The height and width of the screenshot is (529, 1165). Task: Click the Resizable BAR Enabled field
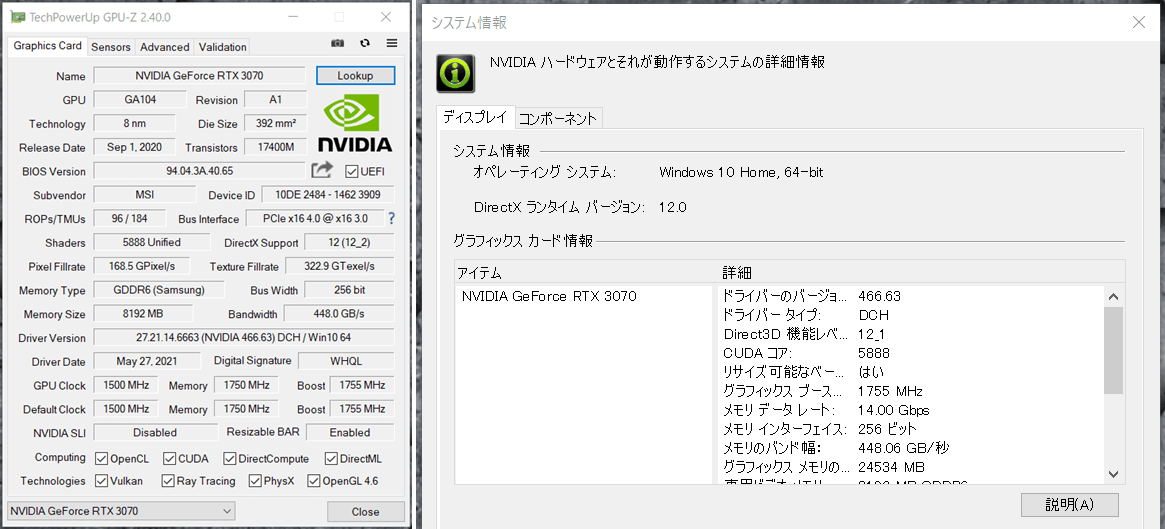tap(349, 432)
